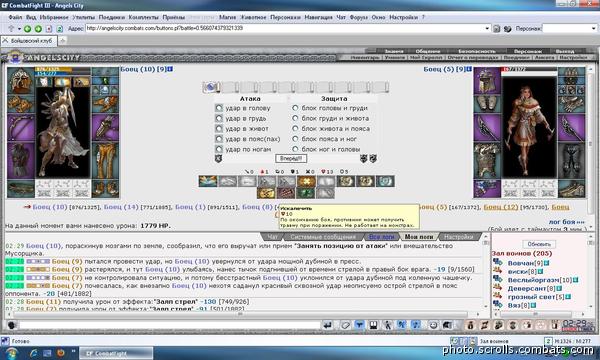Open player "Вовчан" in the room list
The image size is (600, 360).
(x=521, y=263)
